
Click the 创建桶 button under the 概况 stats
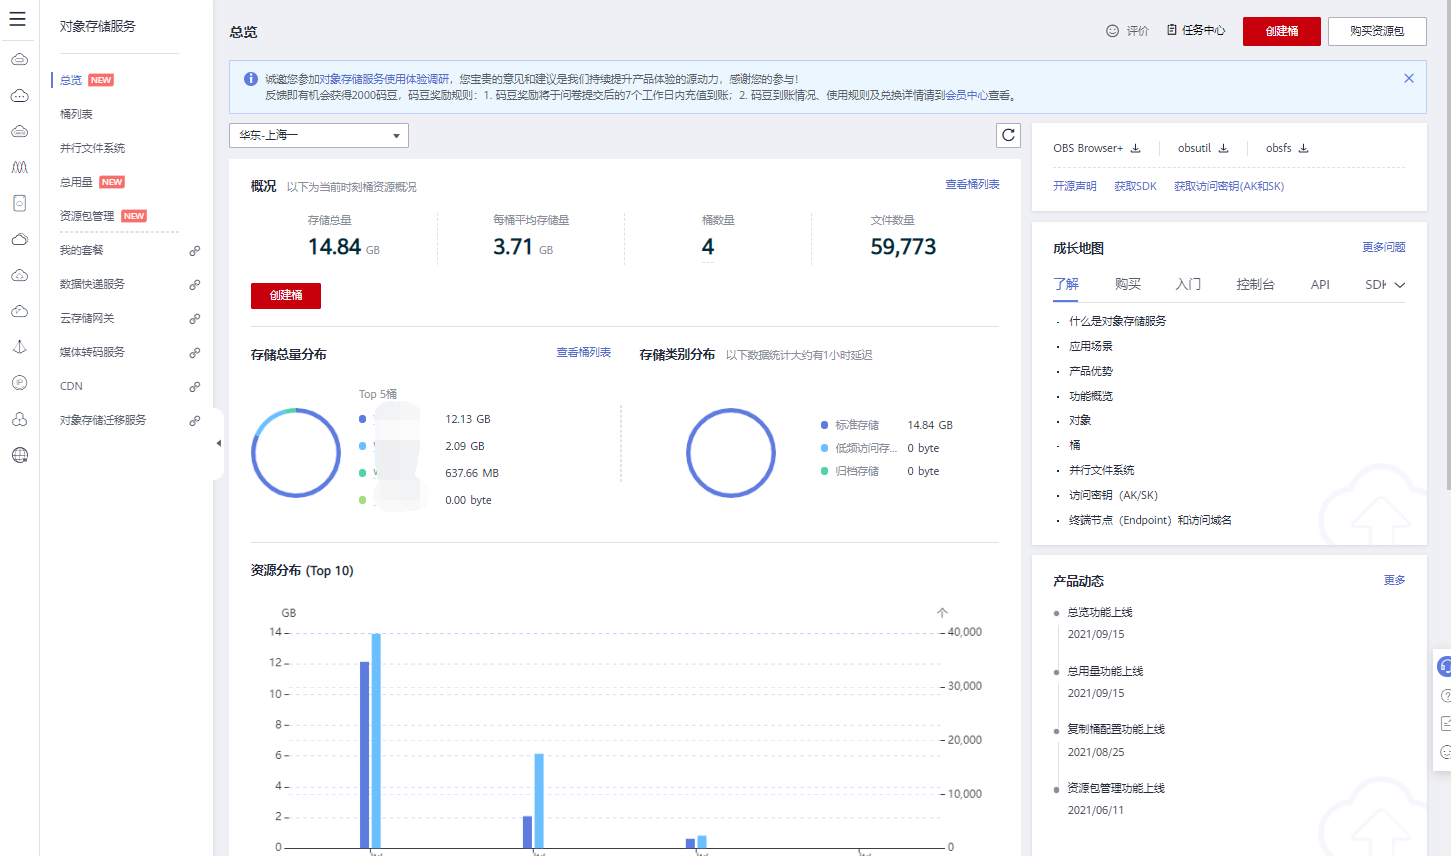[x=286, y=295]
